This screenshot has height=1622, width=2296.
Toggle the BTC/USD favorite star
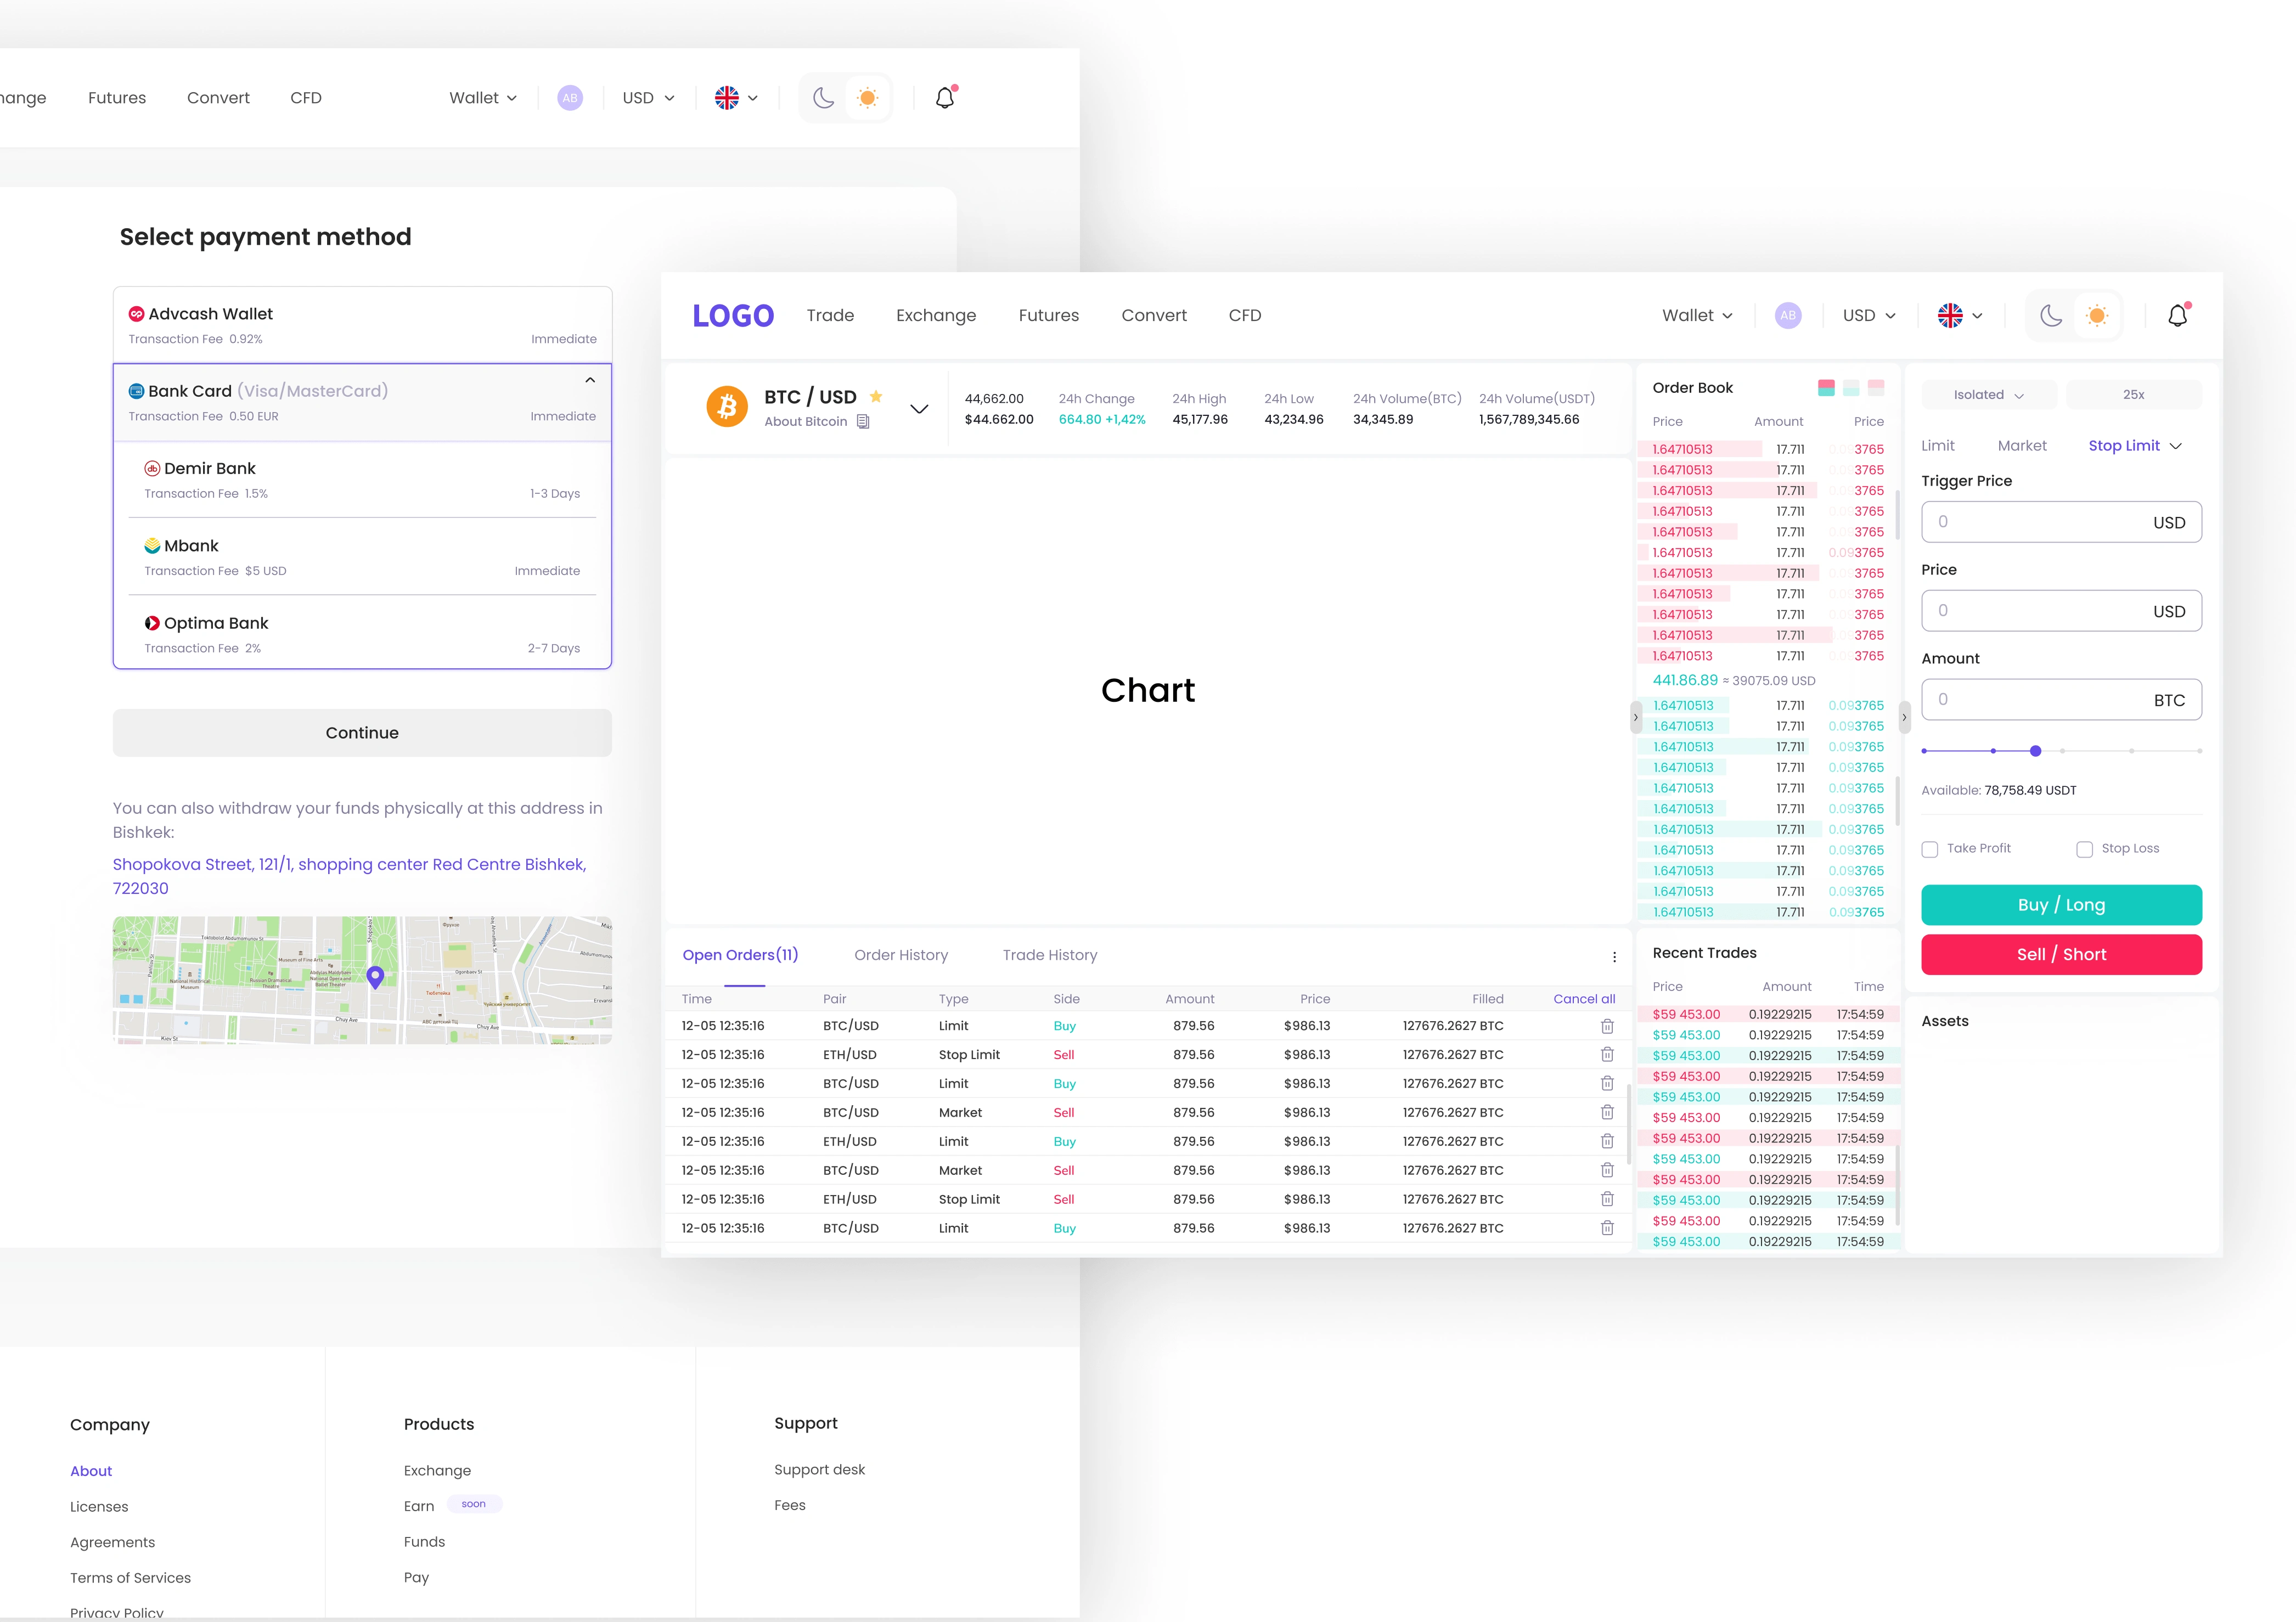[876, 396]
